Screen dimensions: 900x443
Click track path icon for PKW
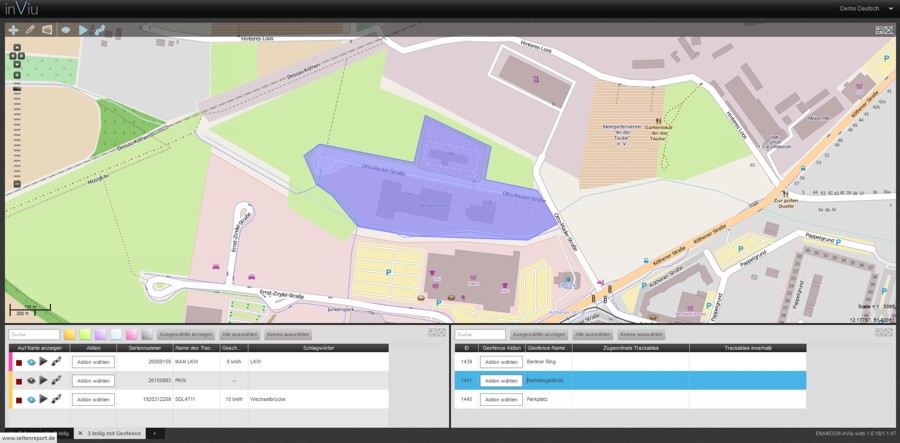click(x=56, y=380)
